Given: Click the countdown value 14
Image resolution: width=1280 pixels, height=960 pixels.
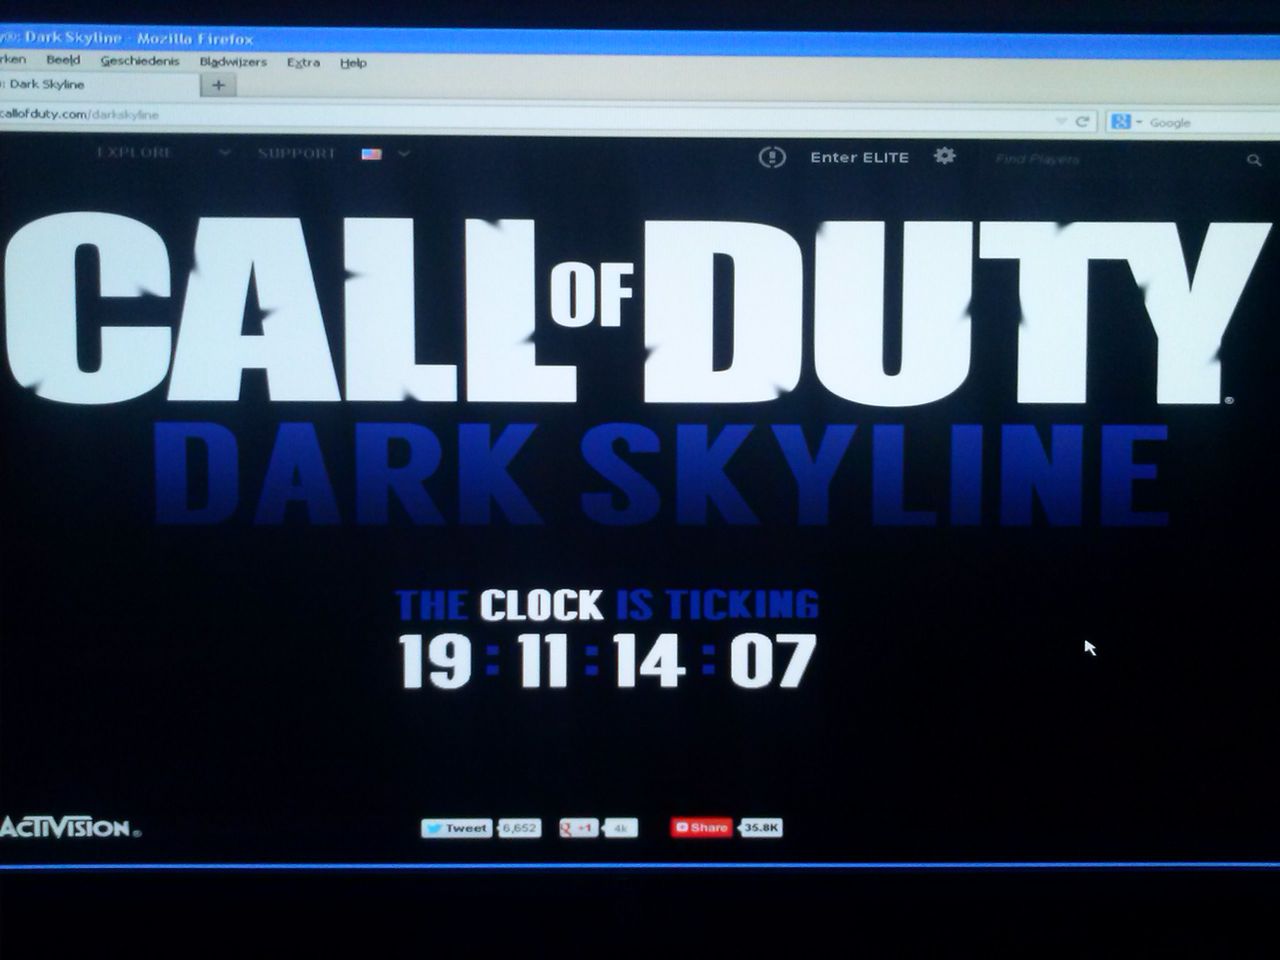Looking at the screenshot, I should (x=651, y=661).
